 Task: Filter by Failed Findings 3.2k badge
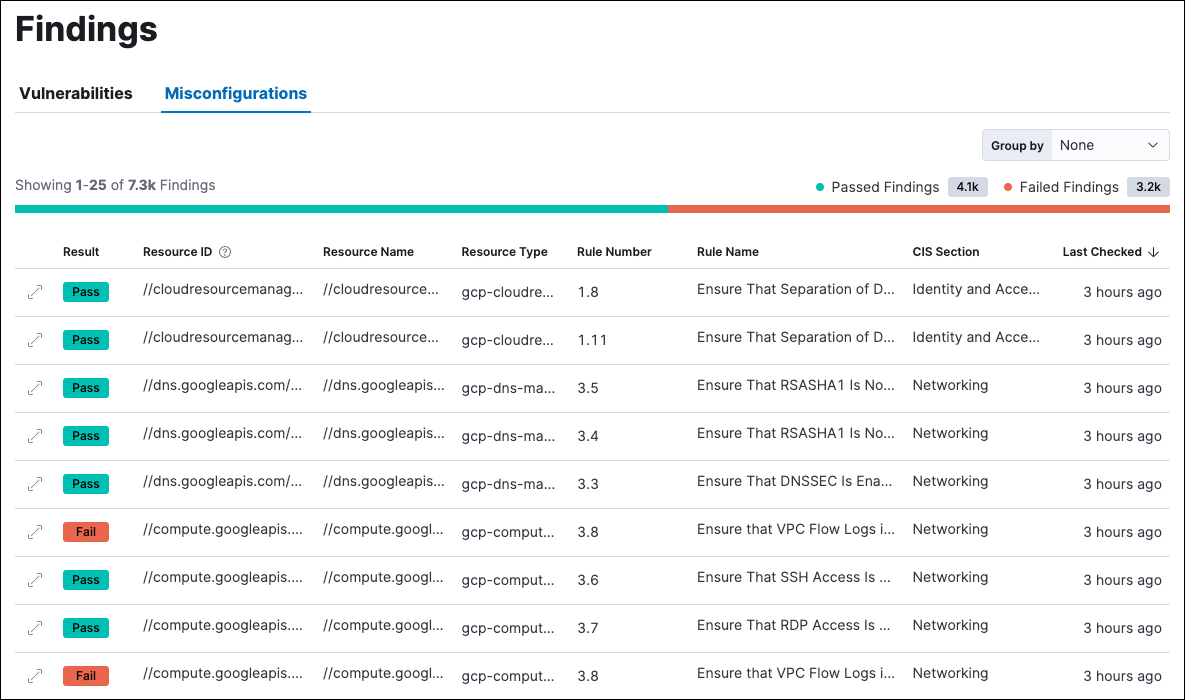pyautogui.click(x=1147, y=187)
